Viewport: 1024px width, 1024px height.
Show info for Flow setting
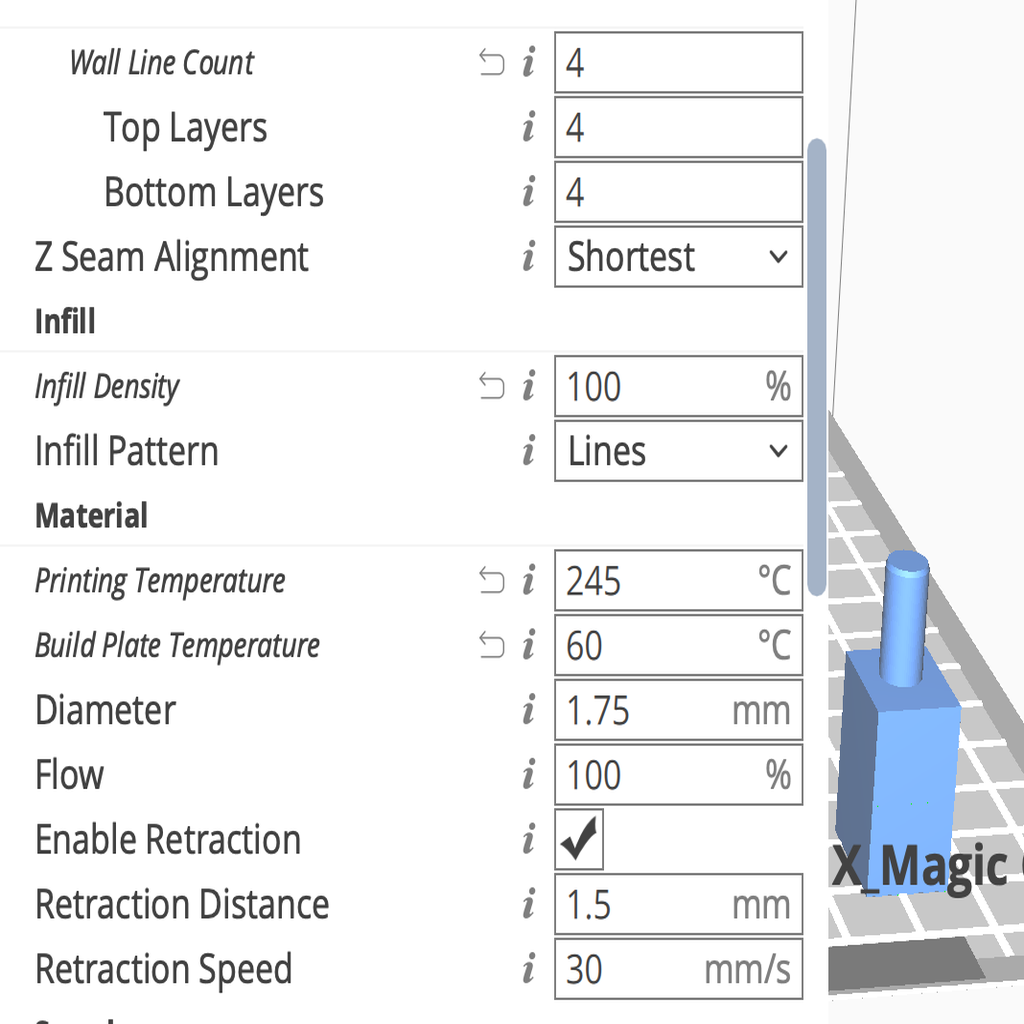point(529,775)
